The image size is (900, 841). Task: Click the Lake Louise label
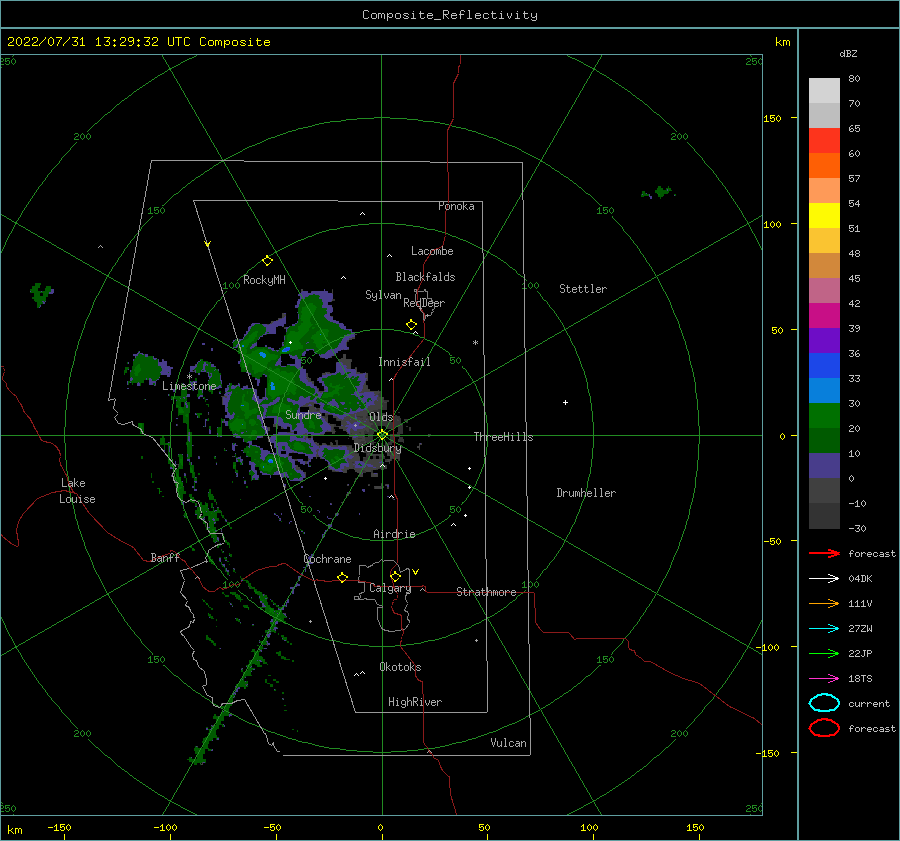coord(77,491)
